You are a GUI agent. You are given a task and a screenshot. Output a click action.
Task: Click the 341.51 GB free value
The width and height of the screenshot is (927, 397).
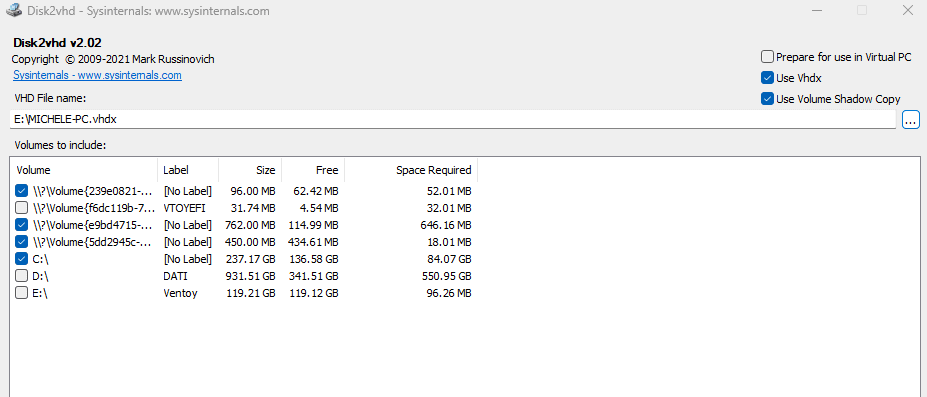[x=313, y=275]
